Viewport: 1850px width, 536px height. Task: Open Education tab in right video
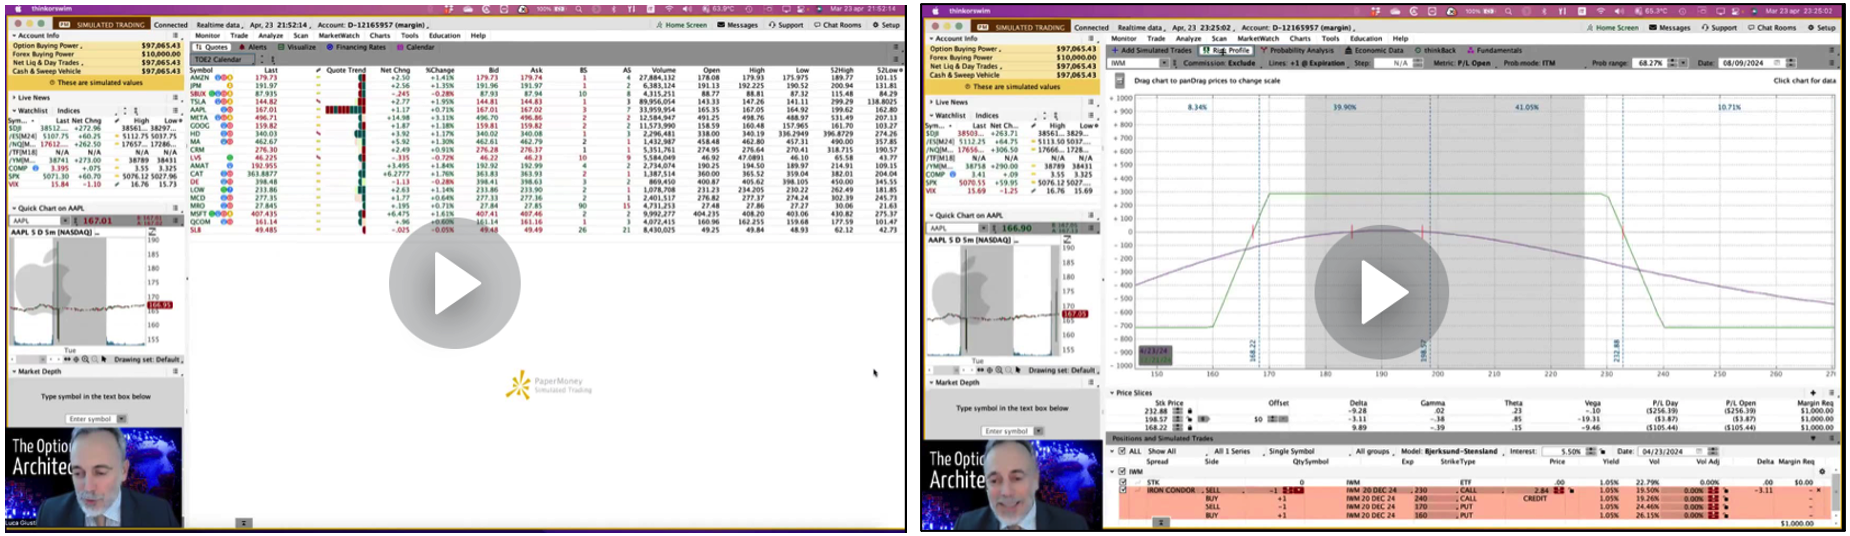pos(1365,38)
